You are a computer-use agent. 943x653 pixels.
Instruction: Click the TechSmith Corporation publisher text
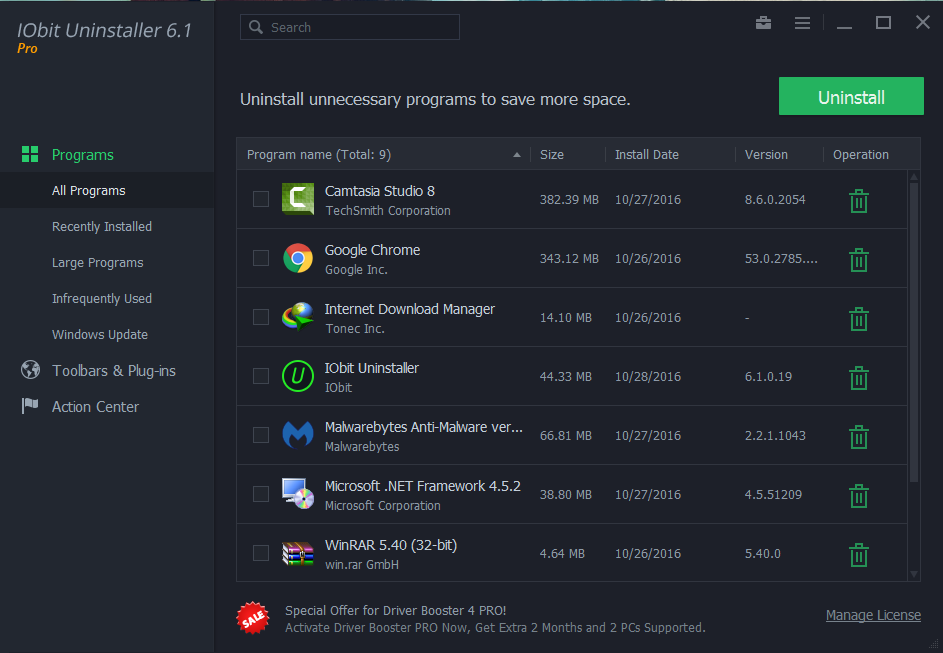point(387,210)
